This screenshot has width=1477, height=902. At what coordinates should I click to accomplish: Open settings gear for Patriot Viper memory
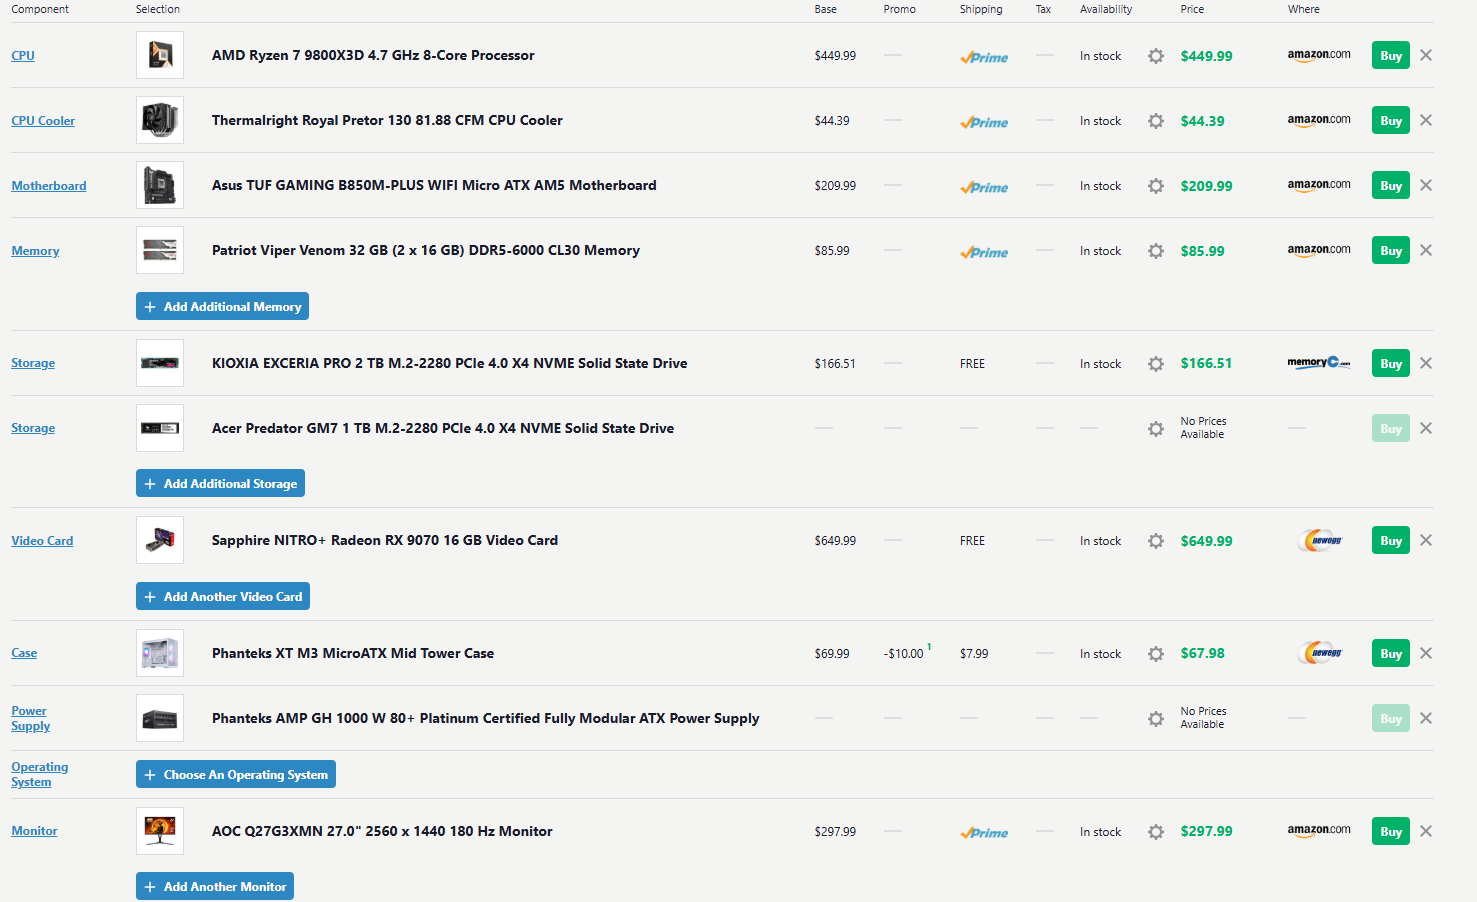pyautogui.click(x=1156, y=251)
